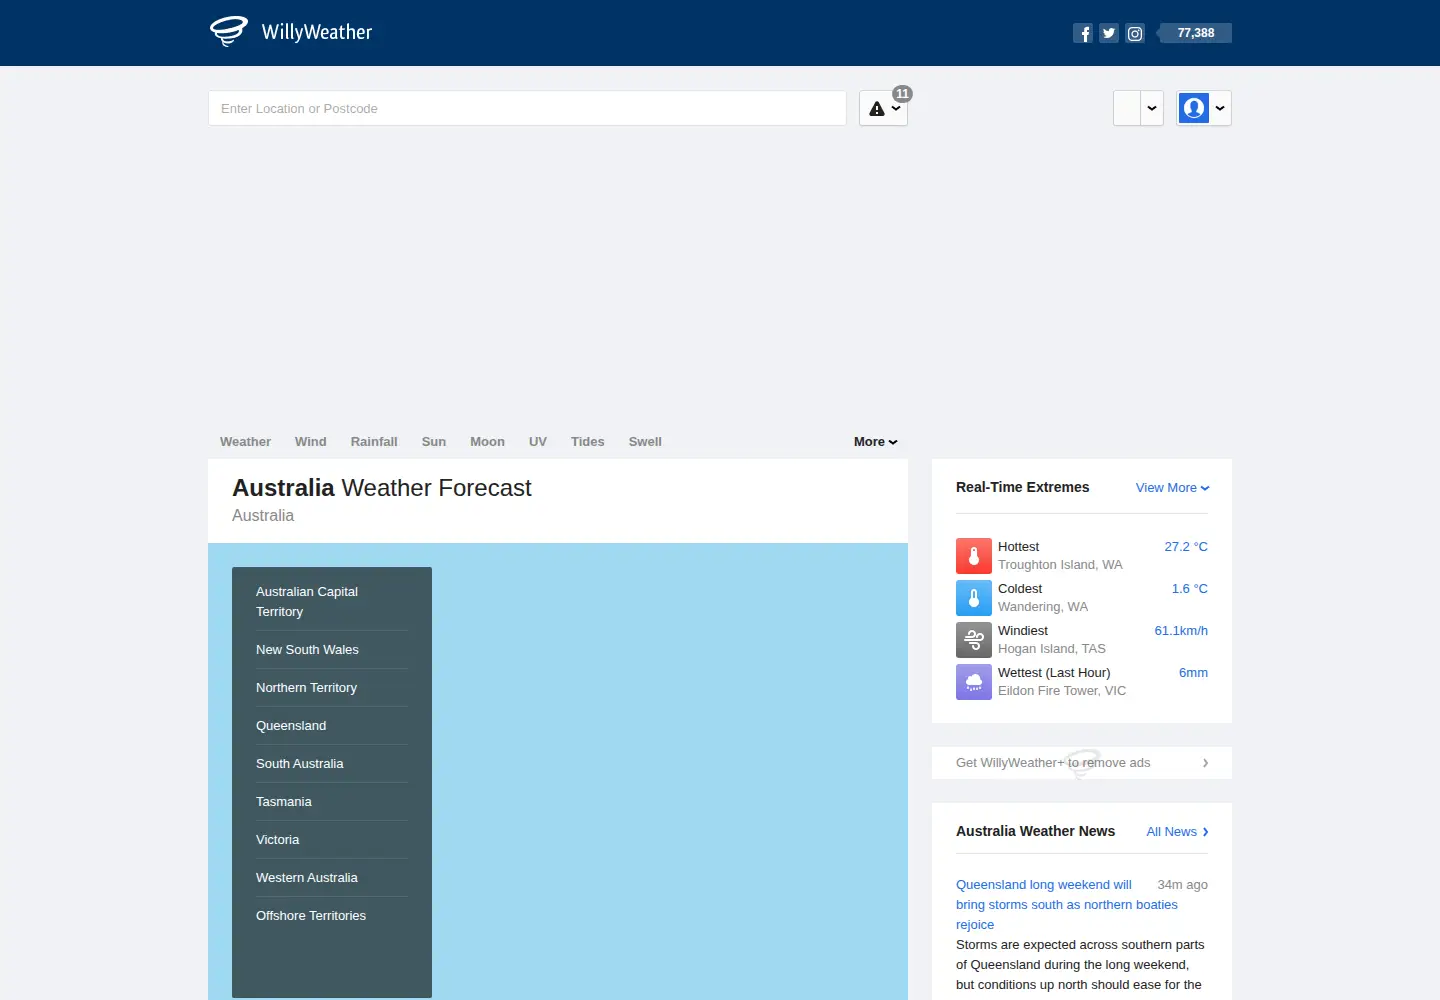Screen dimensions: 1440x1000
Task: Open Wandering, WA location
Action: pos(1043,606)
